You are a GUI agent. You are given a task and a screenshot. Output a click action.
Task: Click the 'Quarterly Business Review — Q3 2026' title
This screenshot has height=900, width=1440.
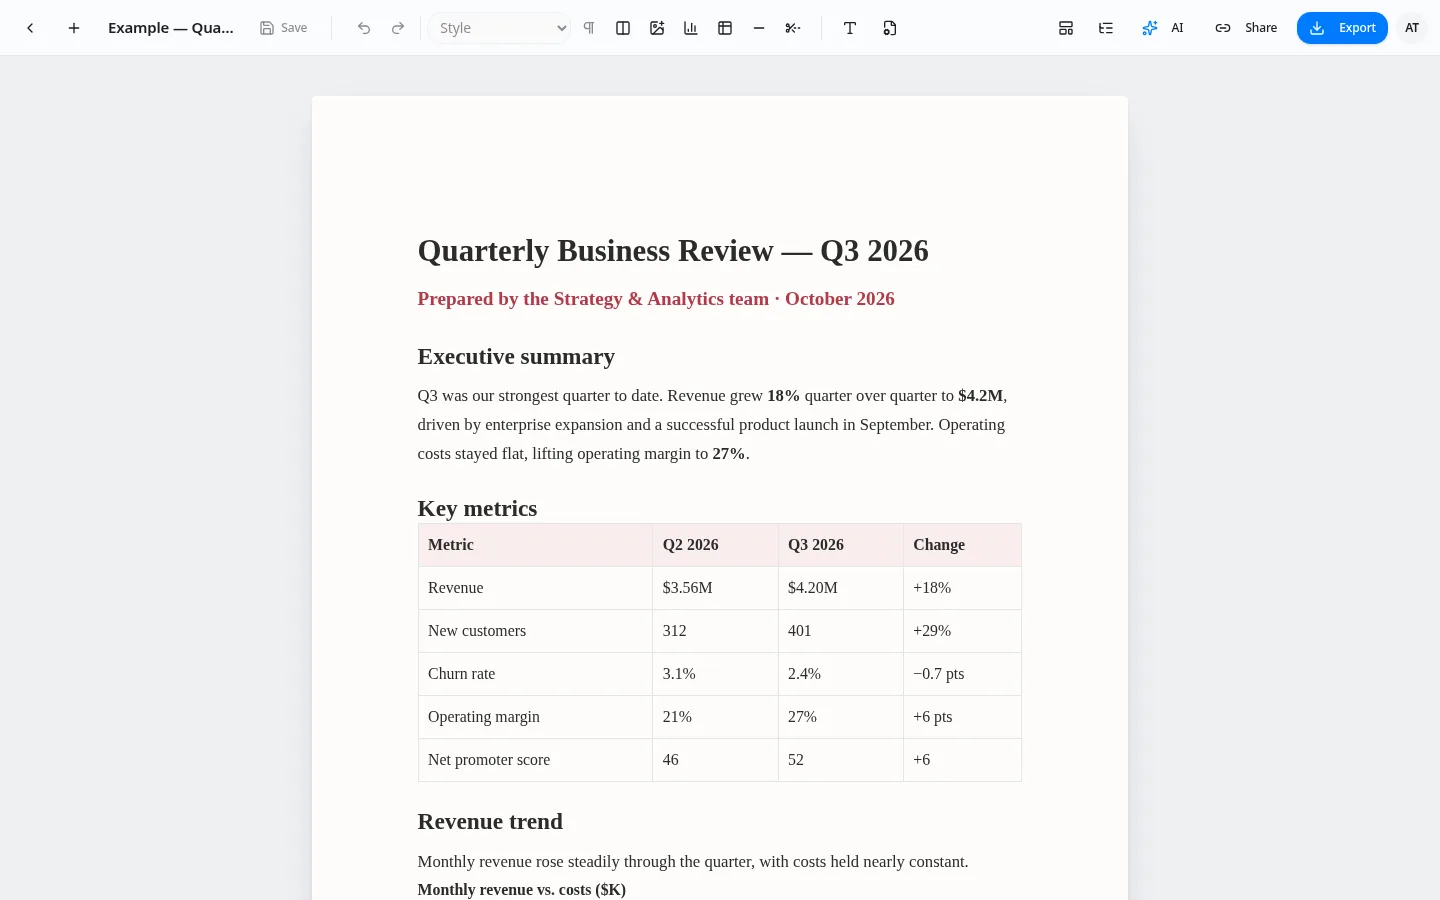click(x=673, y=250)
